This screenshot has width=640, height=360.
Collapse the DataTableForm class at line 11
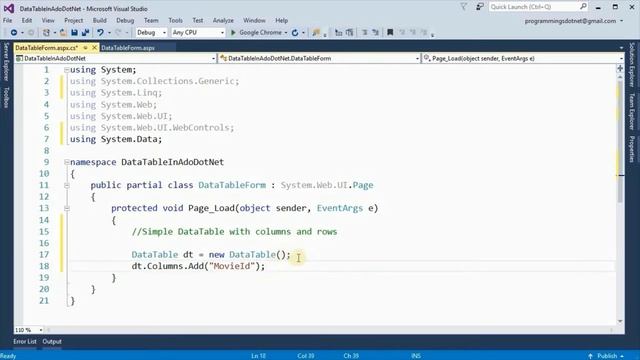point(67,185)
